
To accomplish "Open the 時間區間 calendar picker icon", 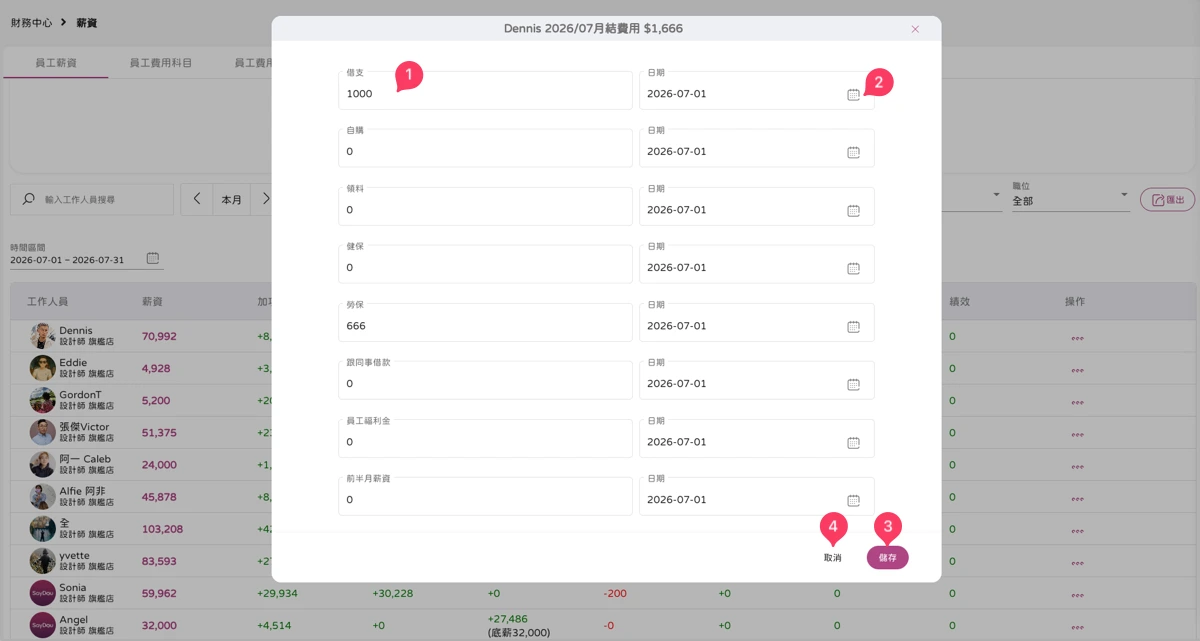I will click(153, 258).
